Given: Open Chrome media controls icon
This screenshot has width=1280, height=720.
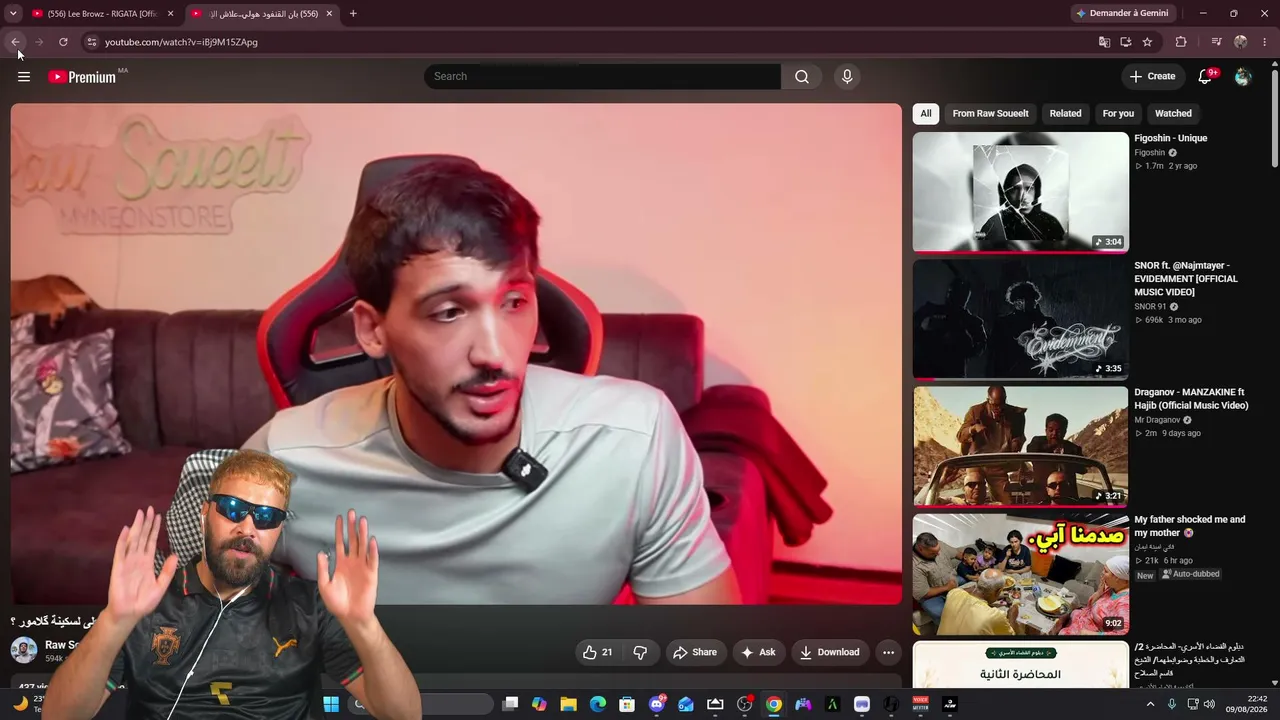Looking at the screenshot, I should (1216, 42).
